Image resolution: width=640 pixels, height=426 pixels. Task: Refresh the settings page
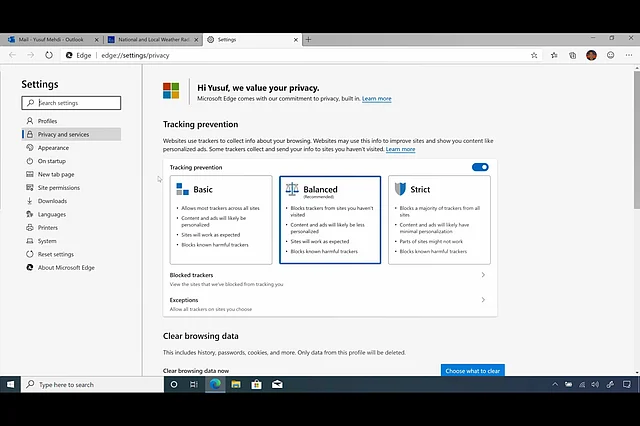[x=49, y=55]
